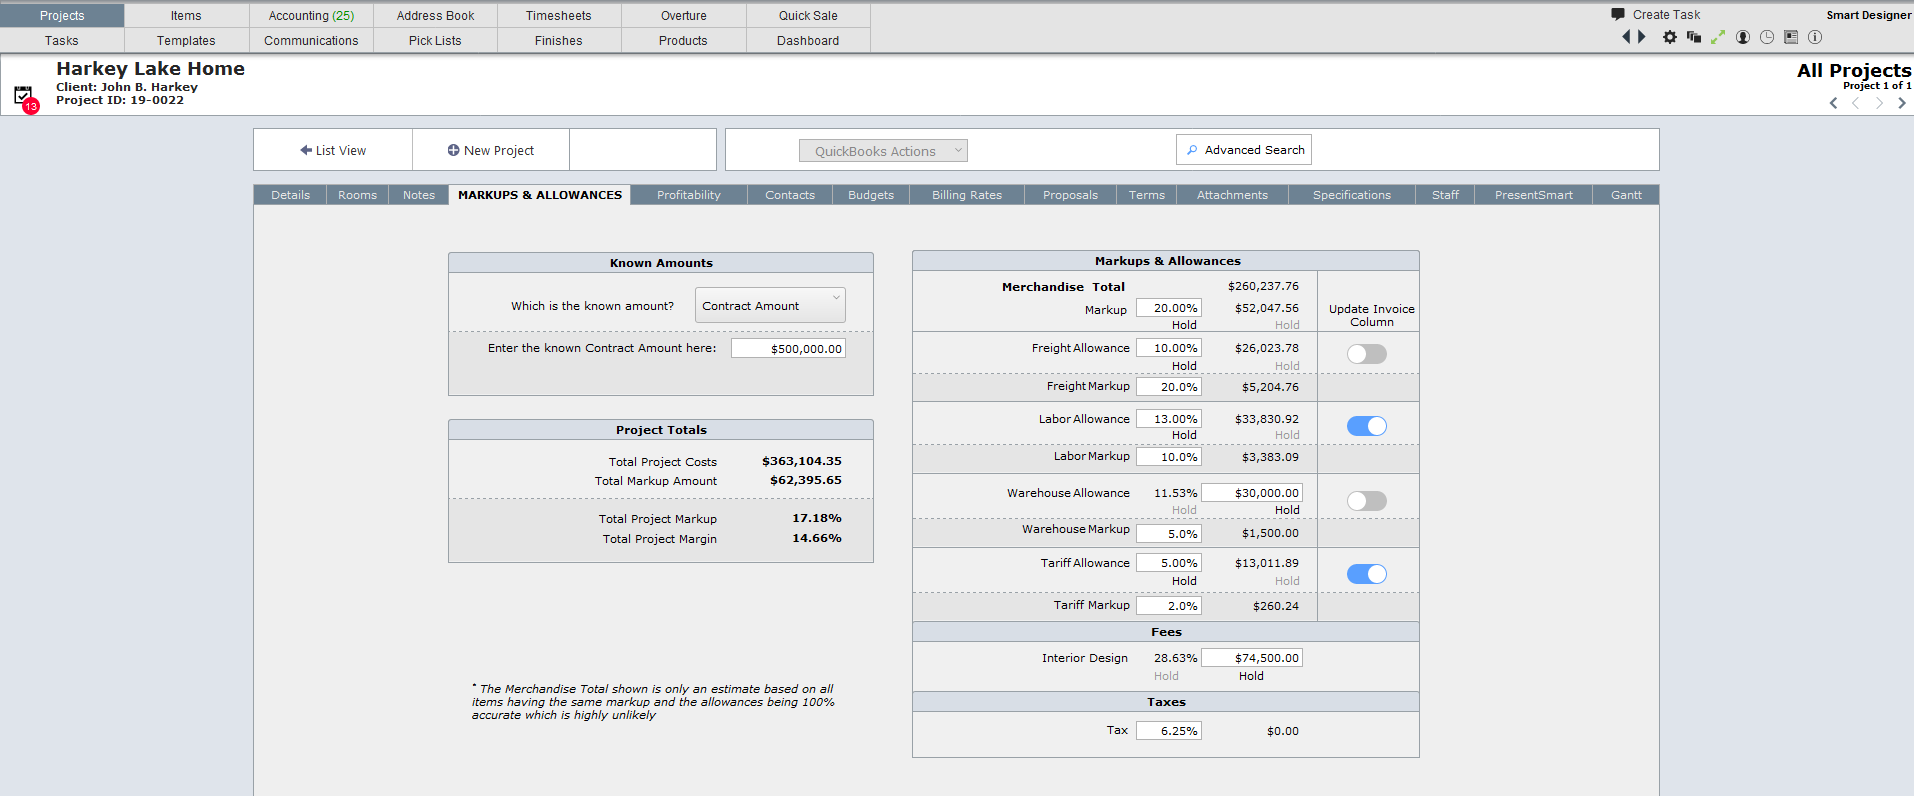Open the task calendar icon with badge 13
Viewport: 1914px width, 796px height.
point(24,97)
